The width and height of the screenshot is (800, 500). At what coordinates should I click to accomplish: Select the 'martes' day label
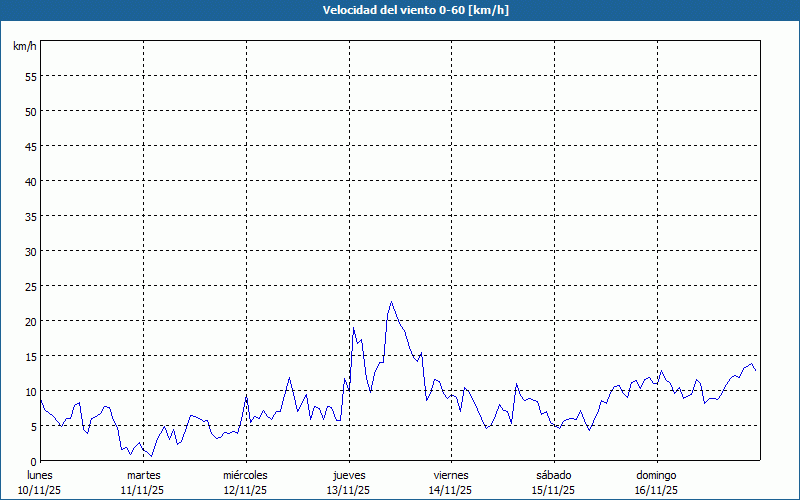(143, 474)
